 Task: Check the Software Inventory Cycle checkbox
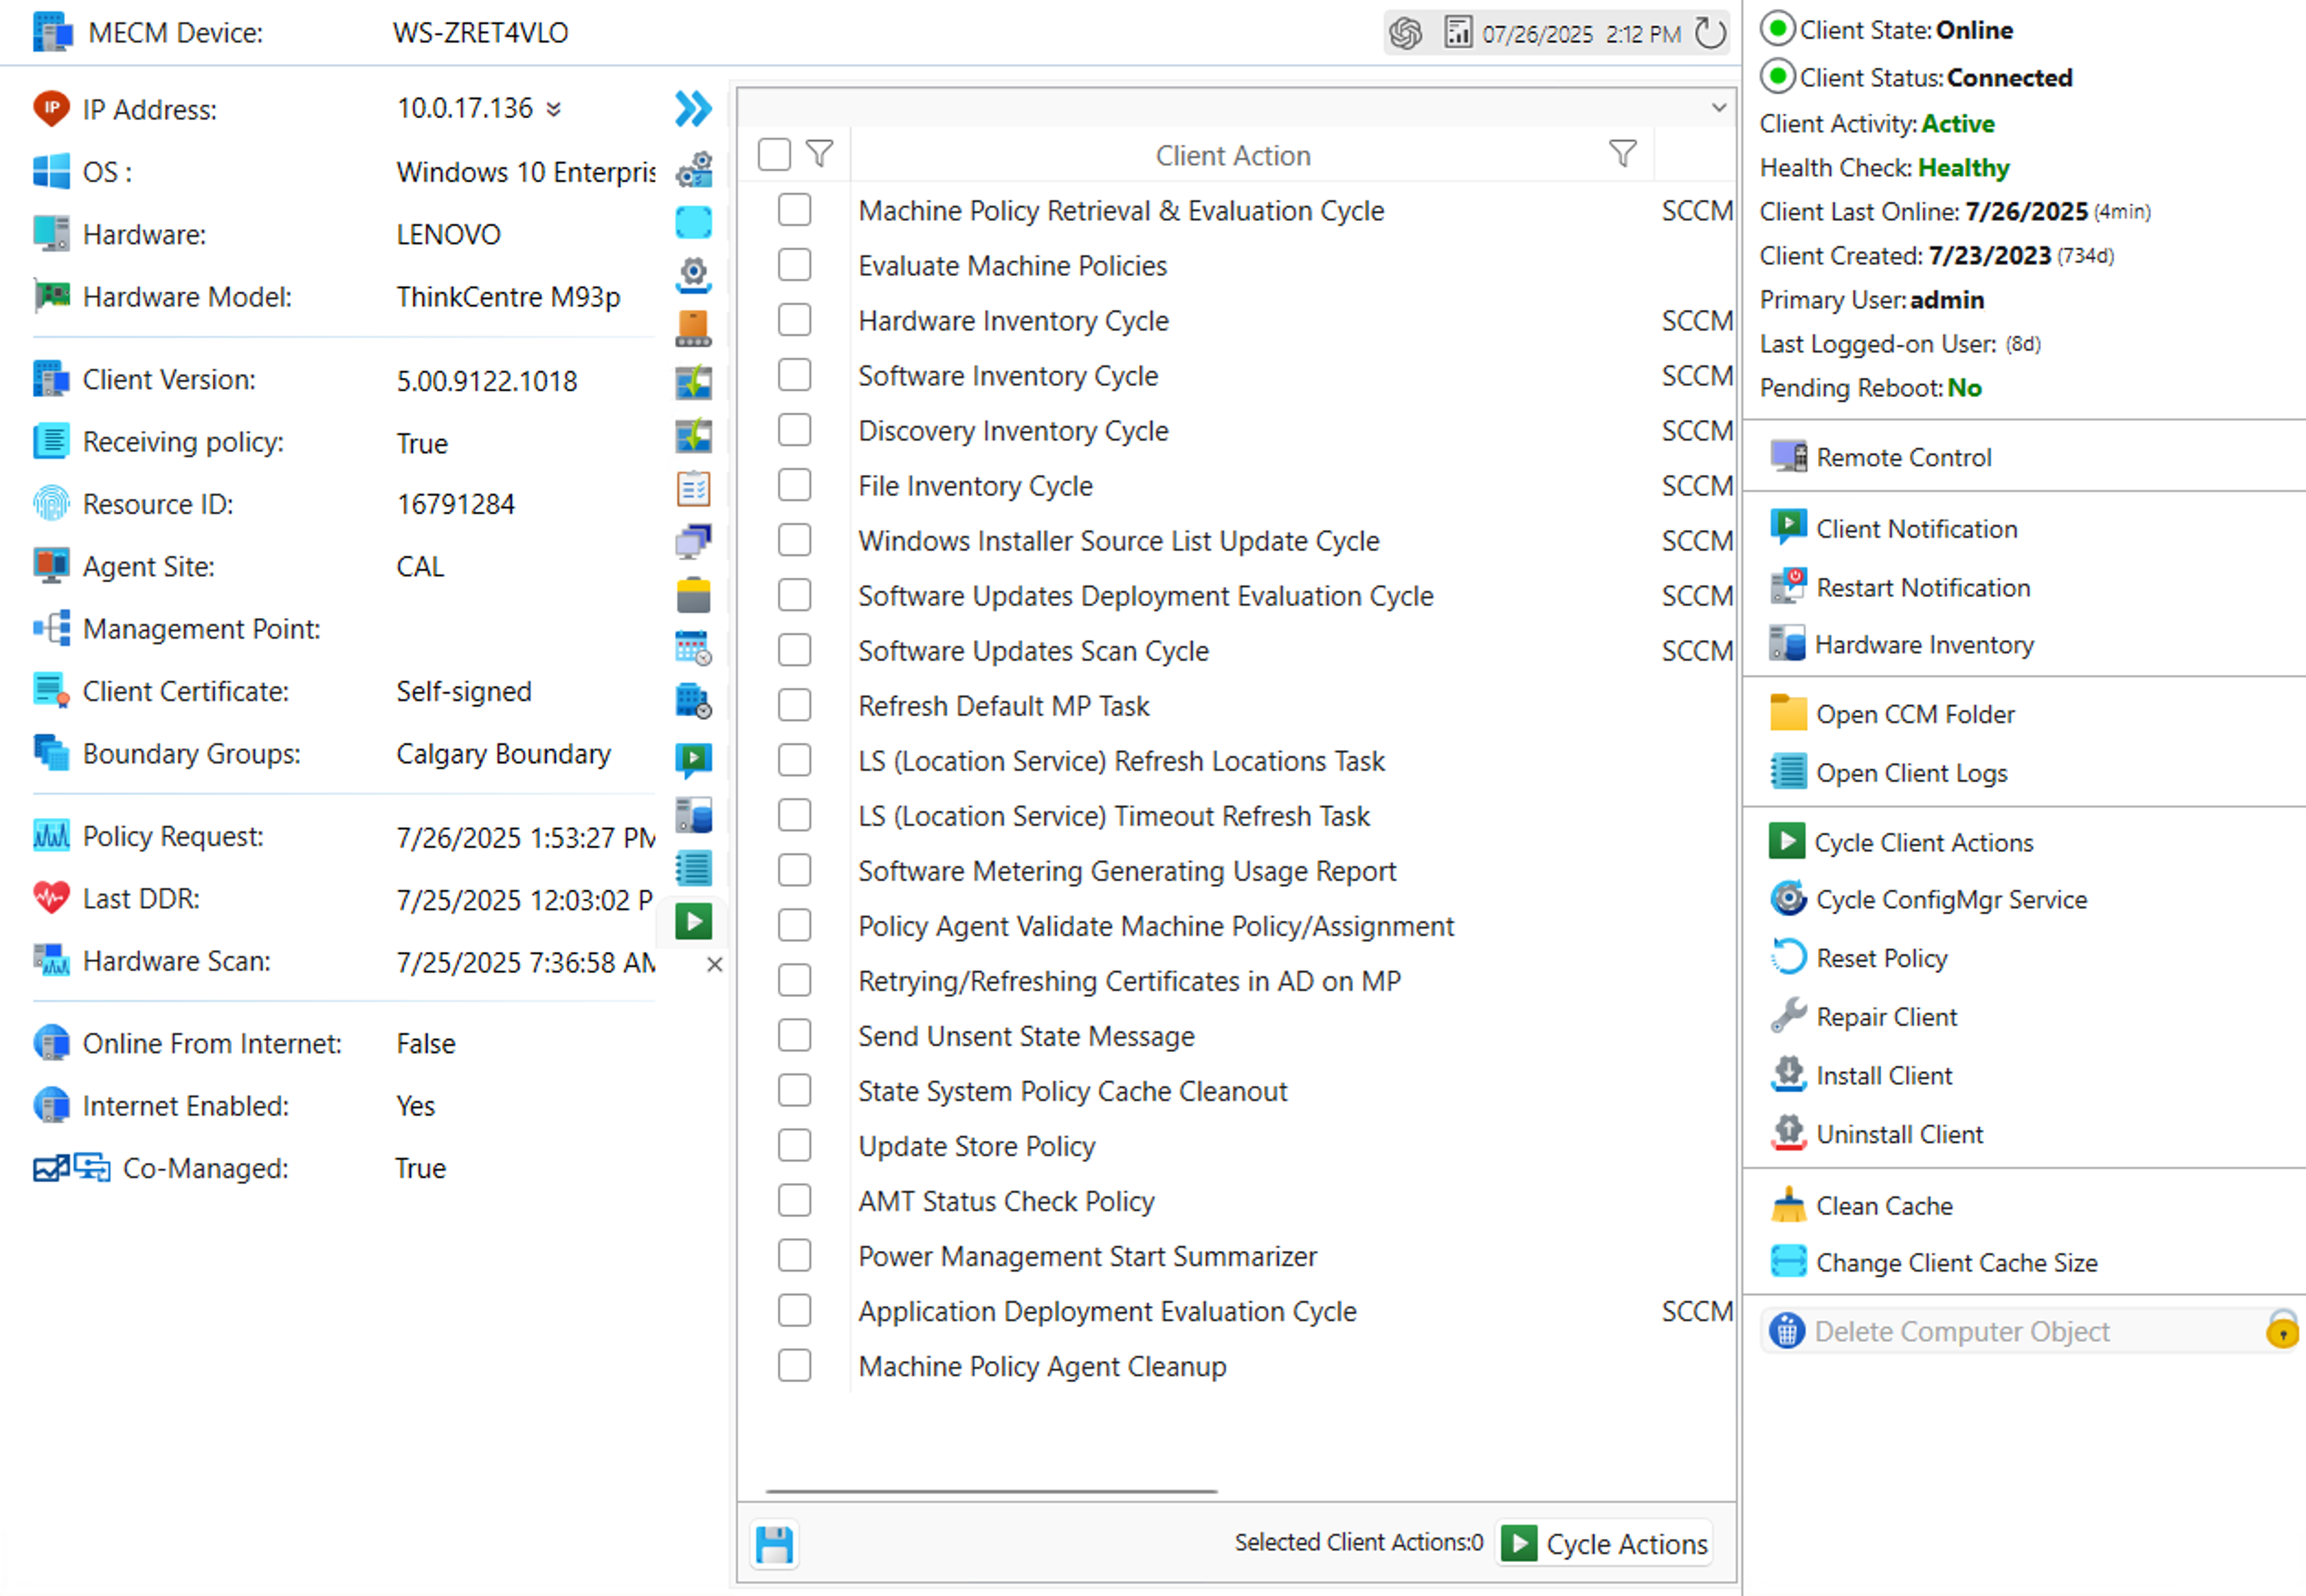click(794, 375)
